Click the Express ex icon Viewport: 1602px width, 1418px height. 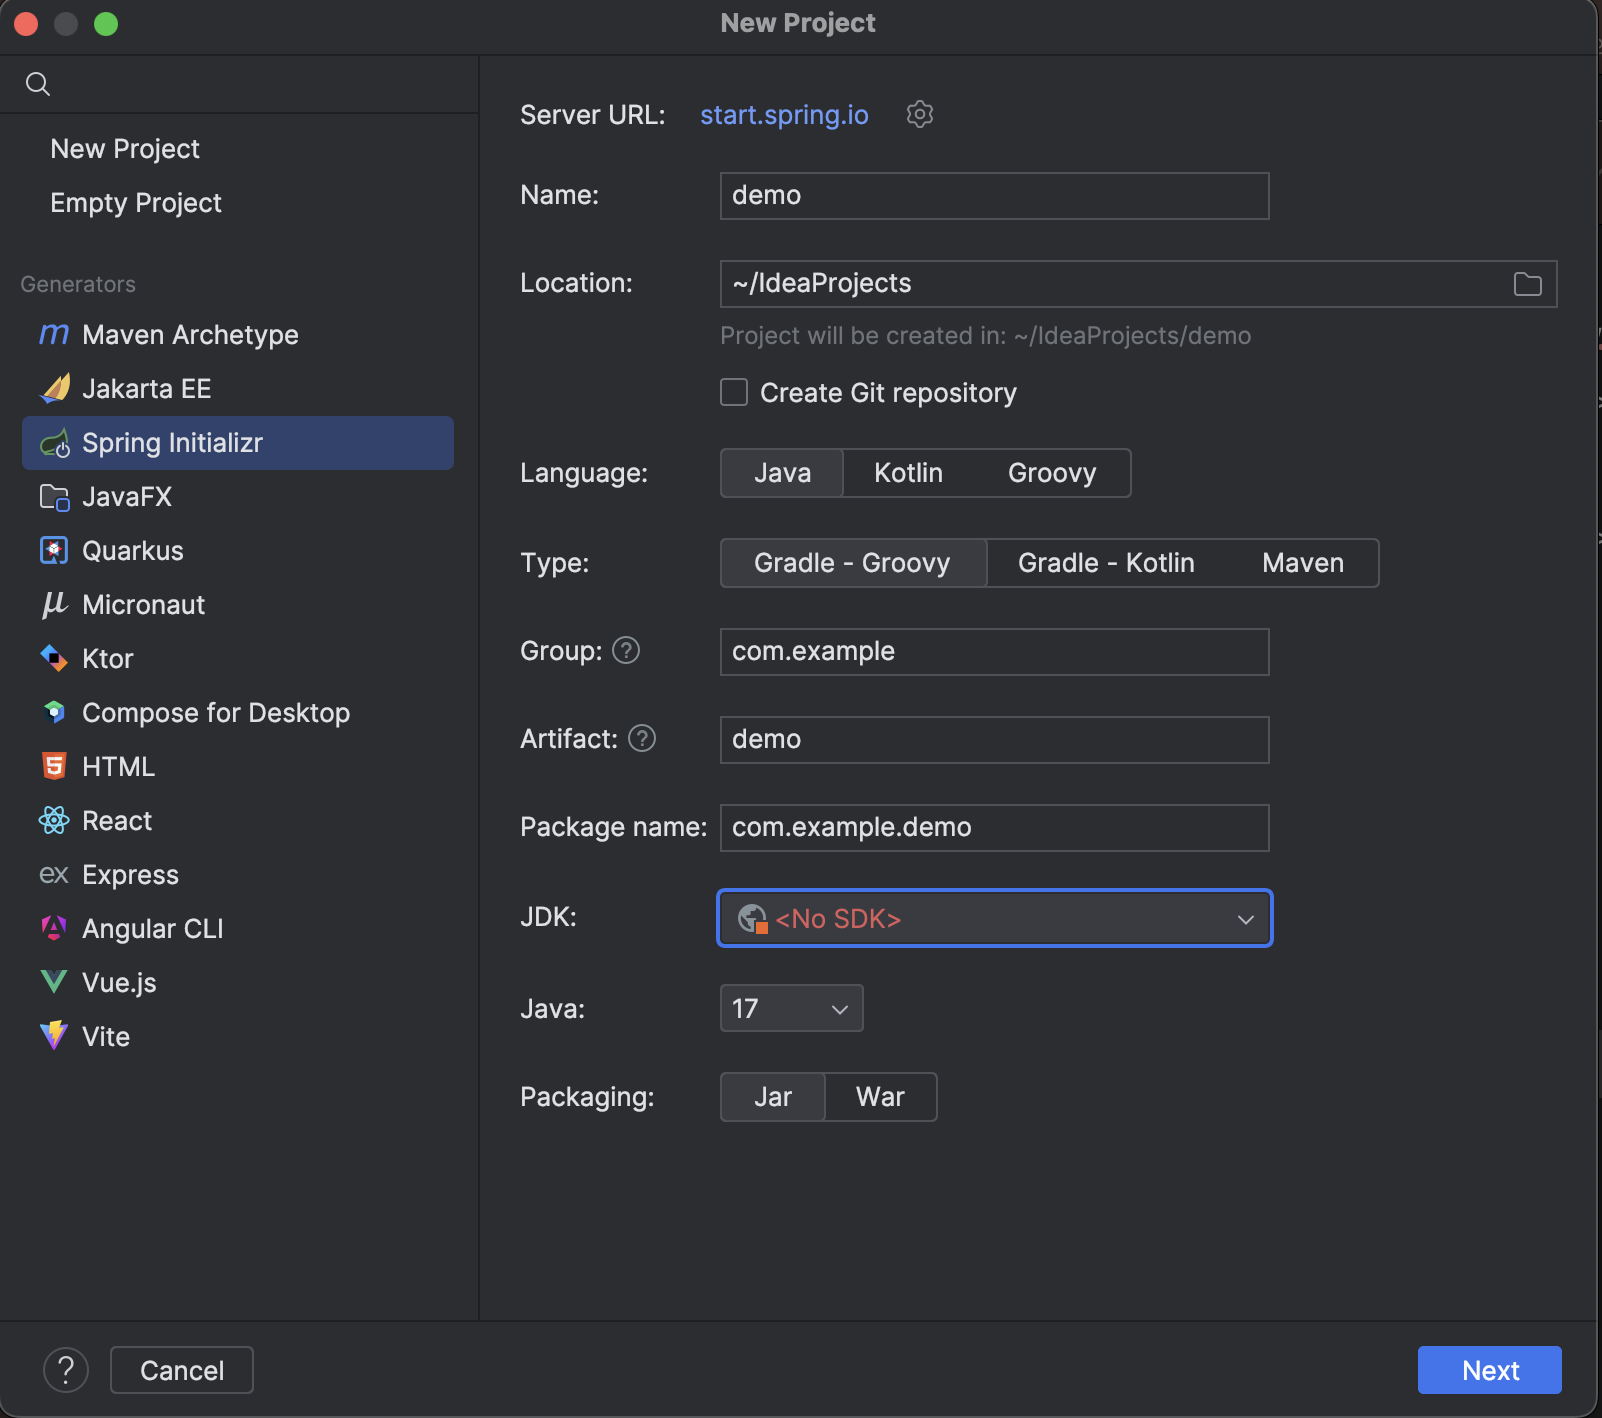click(54, 875)
